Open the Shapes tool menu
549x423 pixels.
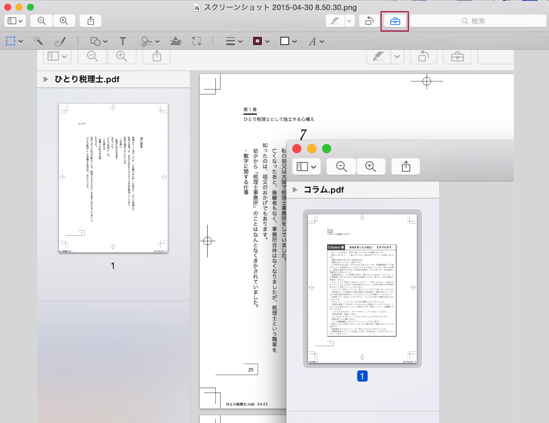(x=98, y=41)
